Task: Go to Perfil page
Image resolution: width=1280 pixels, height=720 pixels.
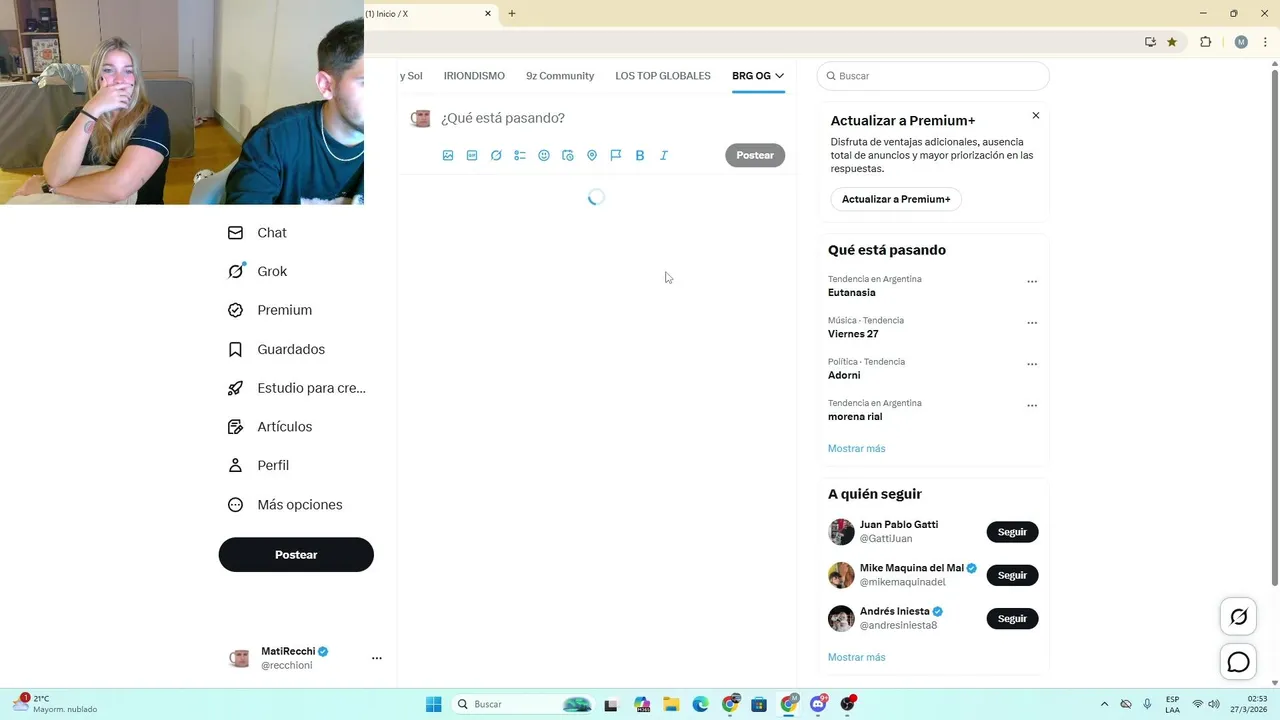Action: tap(259, 465)
